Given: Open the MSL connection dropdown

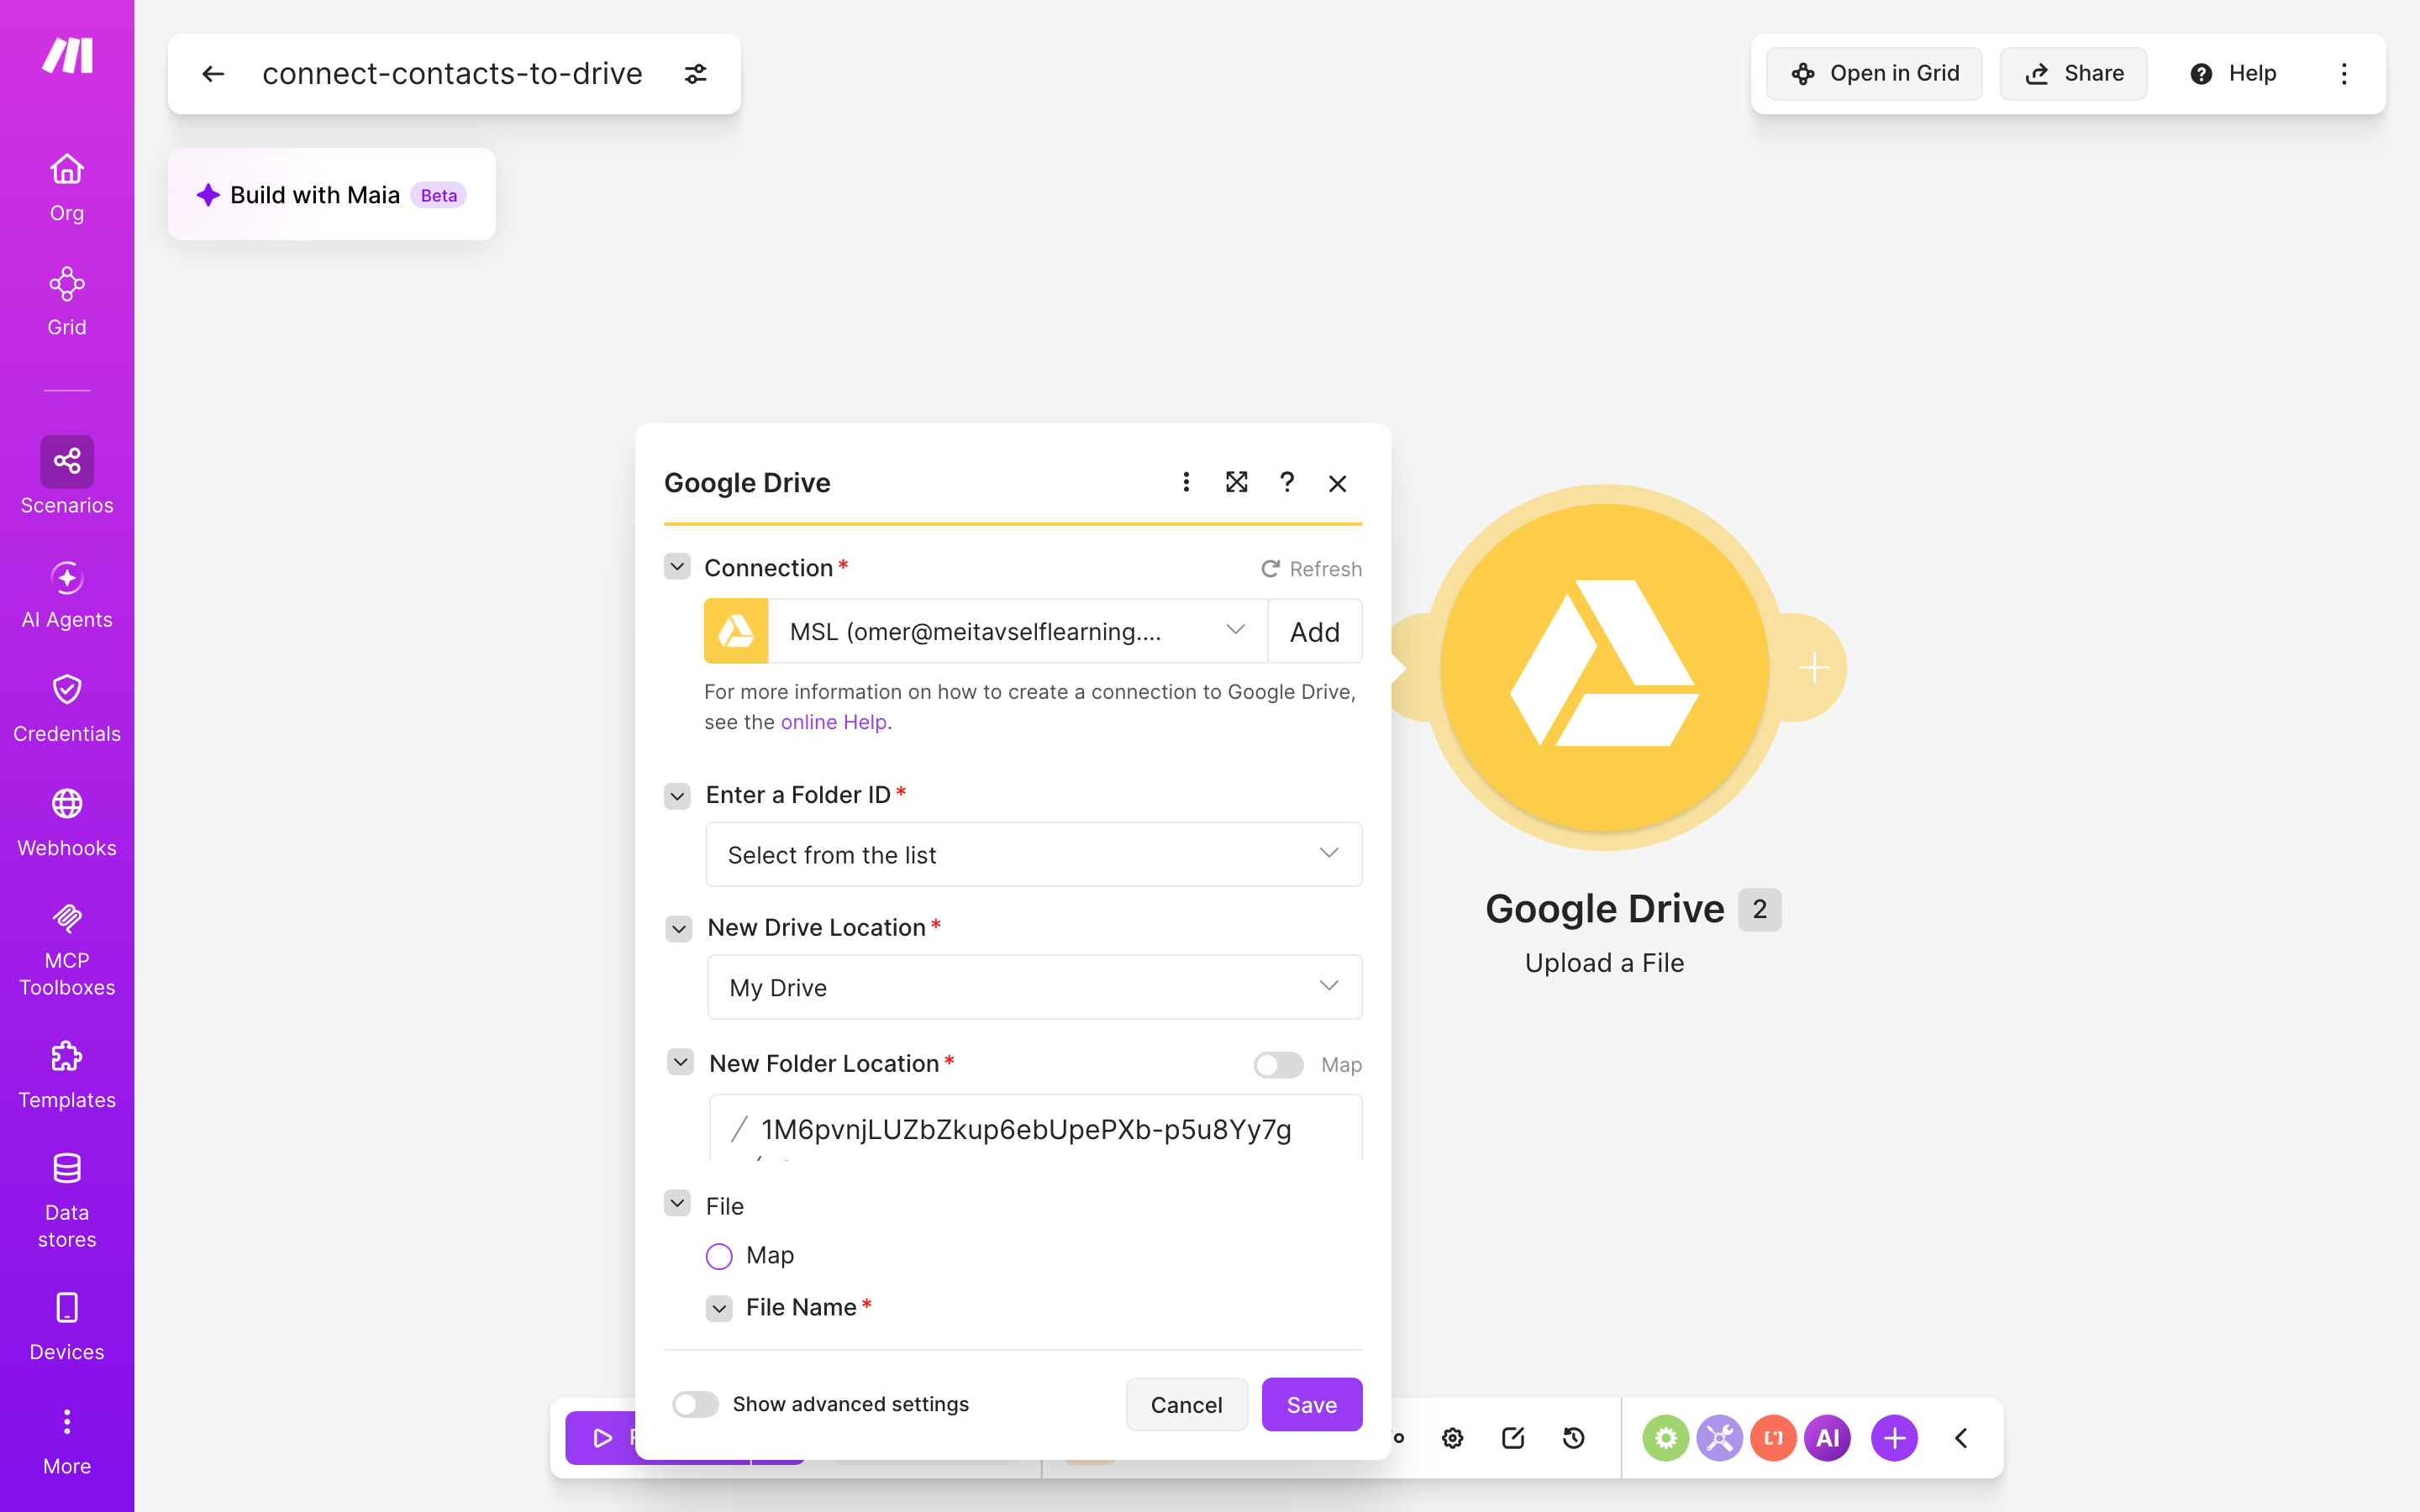Looking at the screenshot, I should click(1017, 631).
